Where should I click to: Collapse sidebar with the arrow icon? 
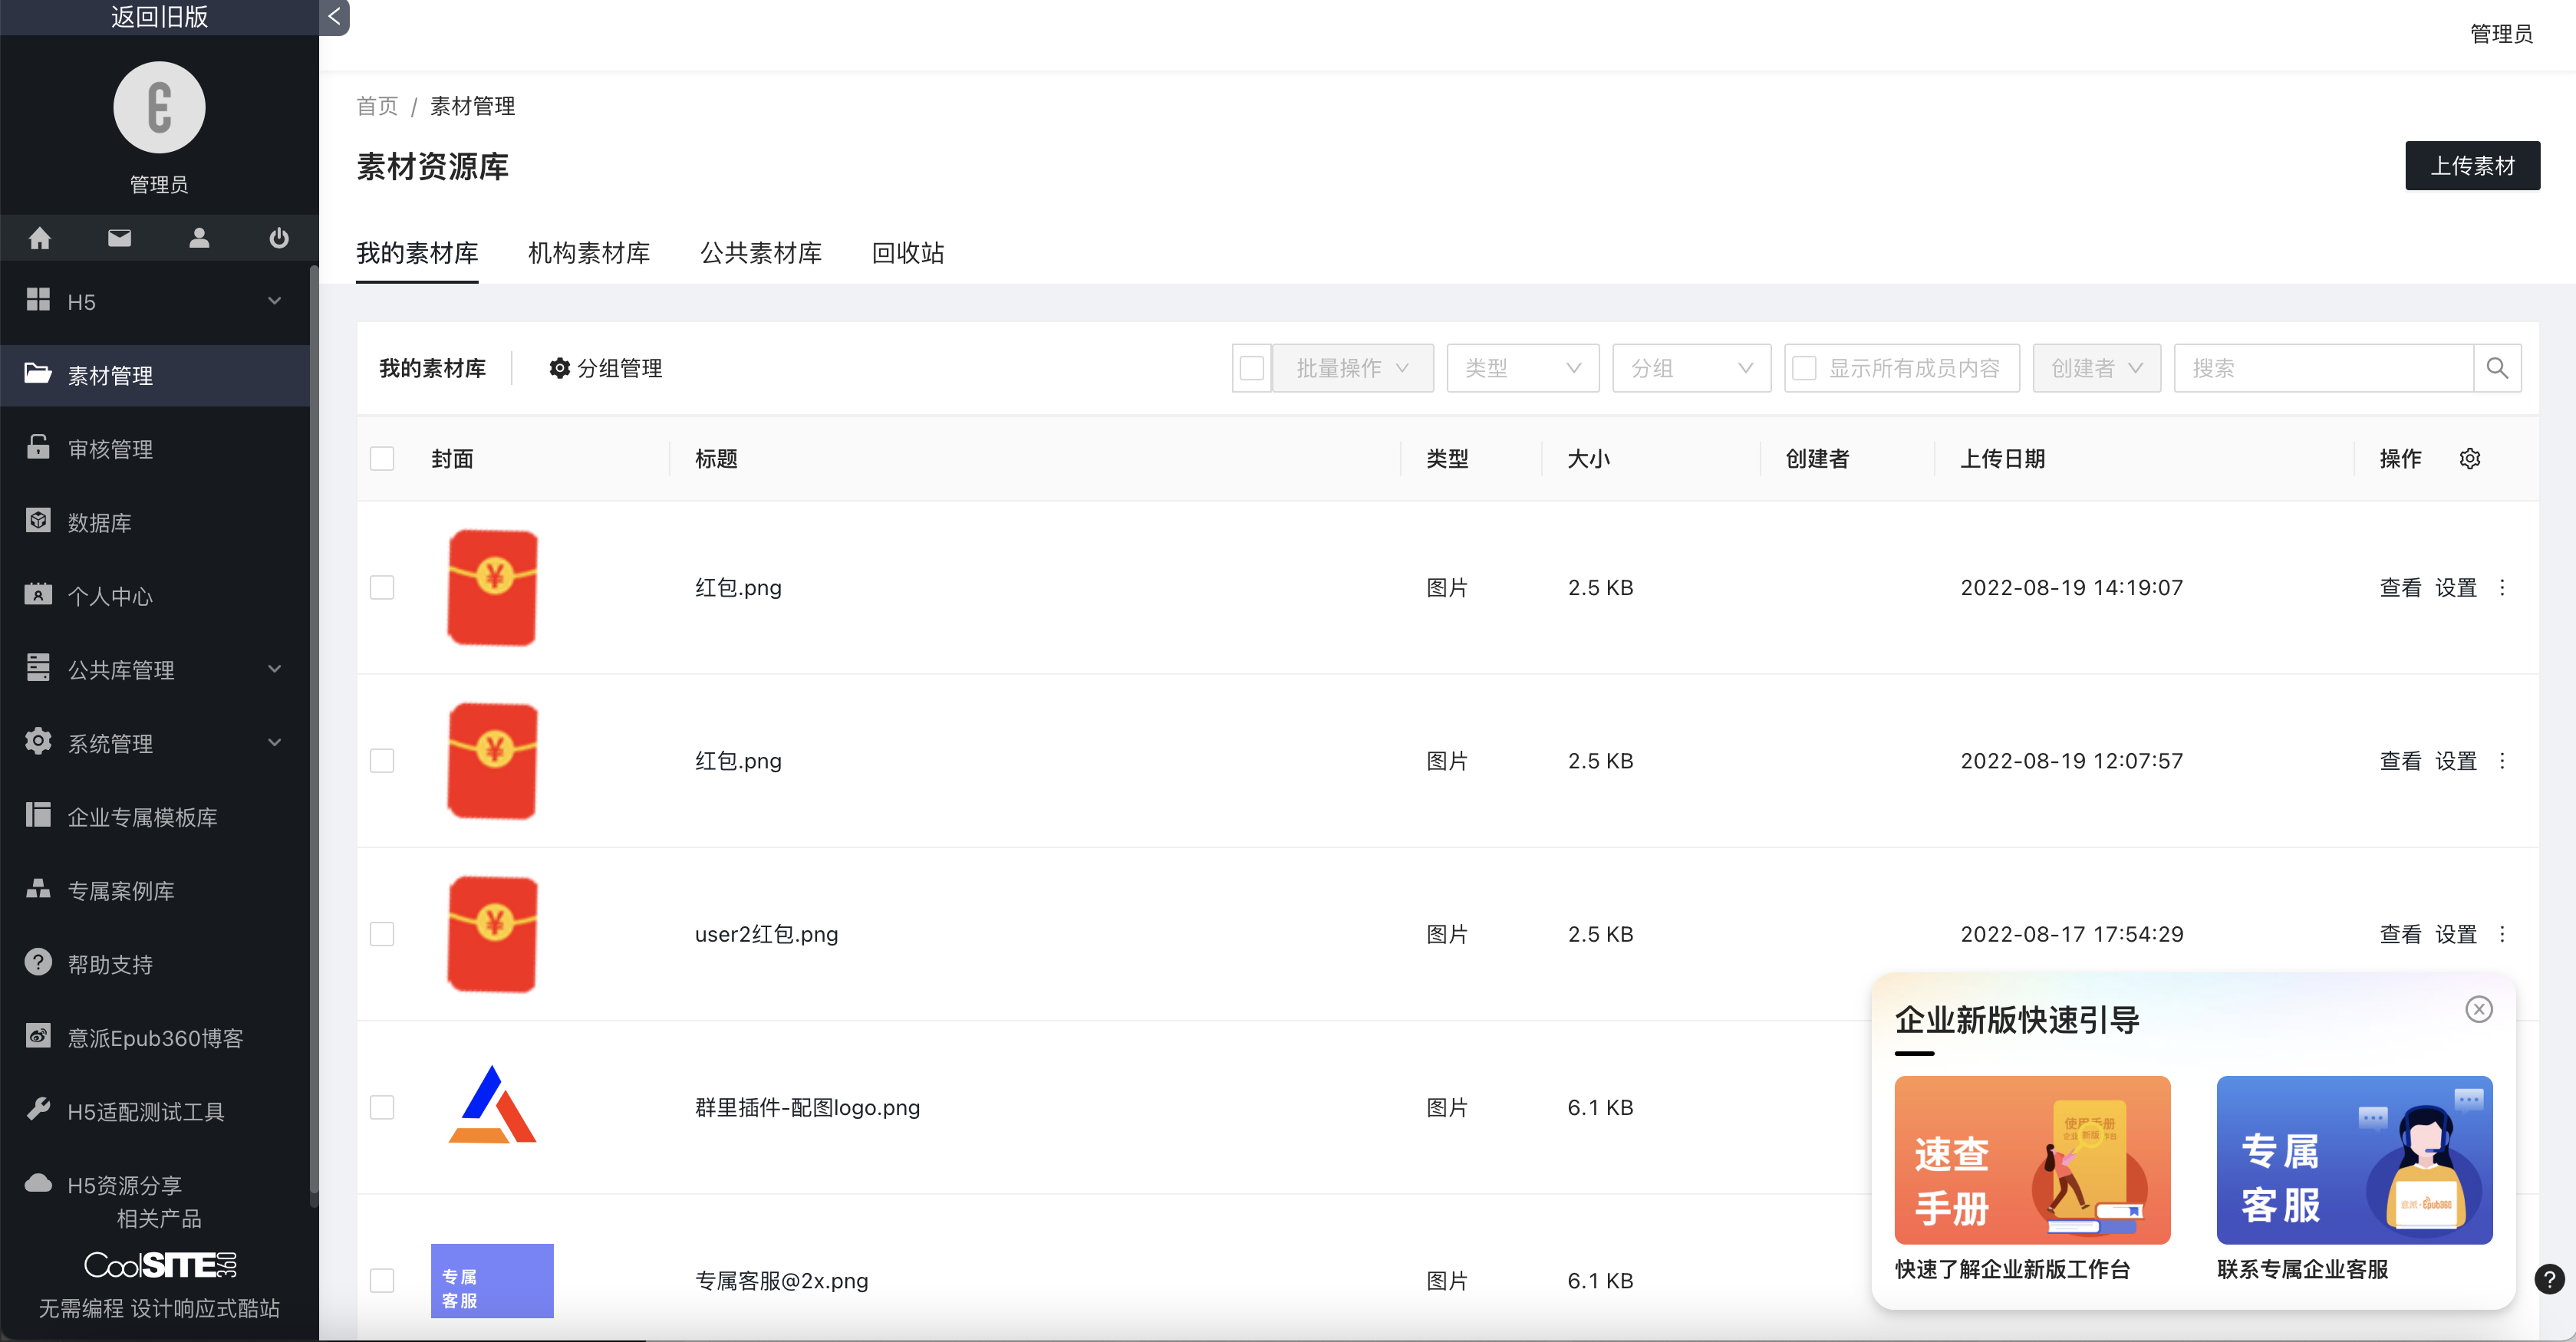(334, 16)
